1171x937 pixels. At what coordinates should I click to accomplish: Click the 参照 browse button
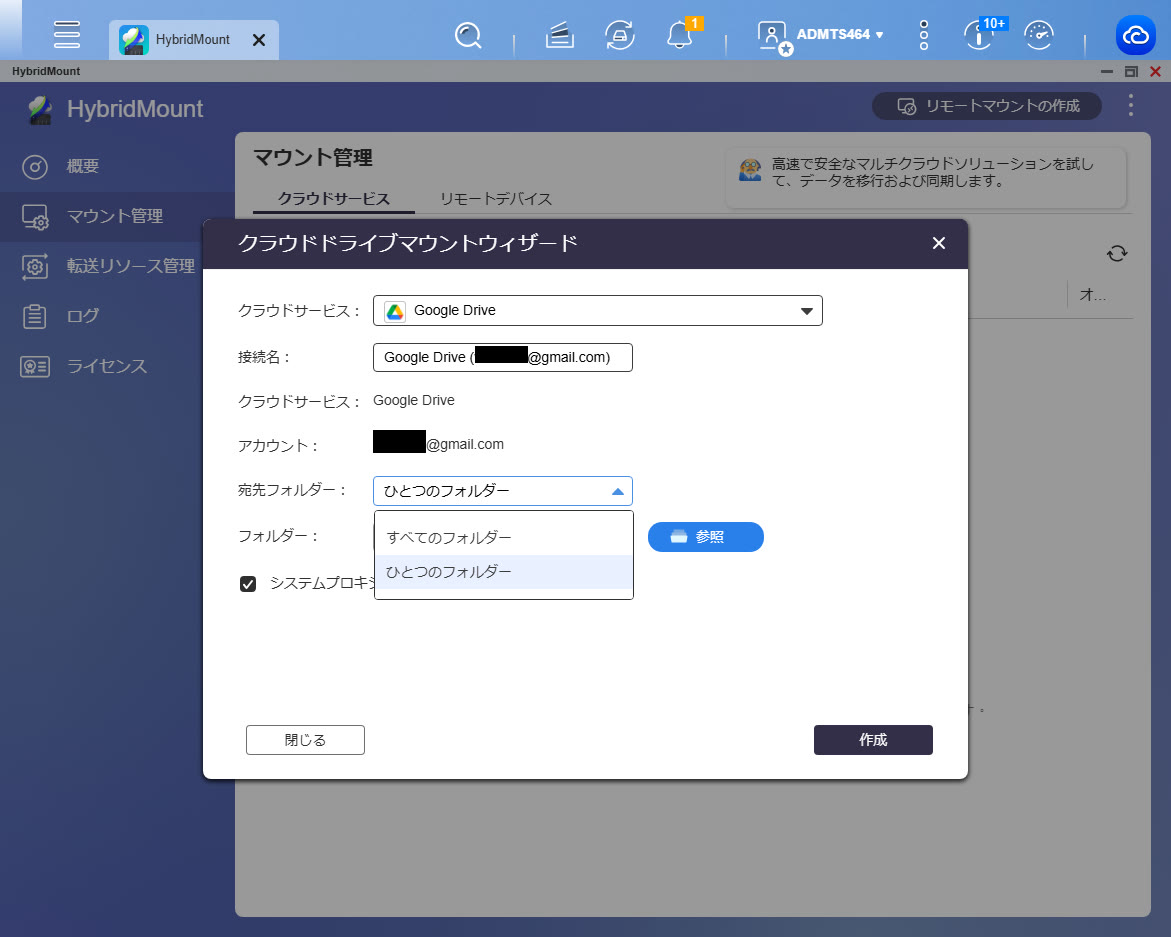coord(705,537)
